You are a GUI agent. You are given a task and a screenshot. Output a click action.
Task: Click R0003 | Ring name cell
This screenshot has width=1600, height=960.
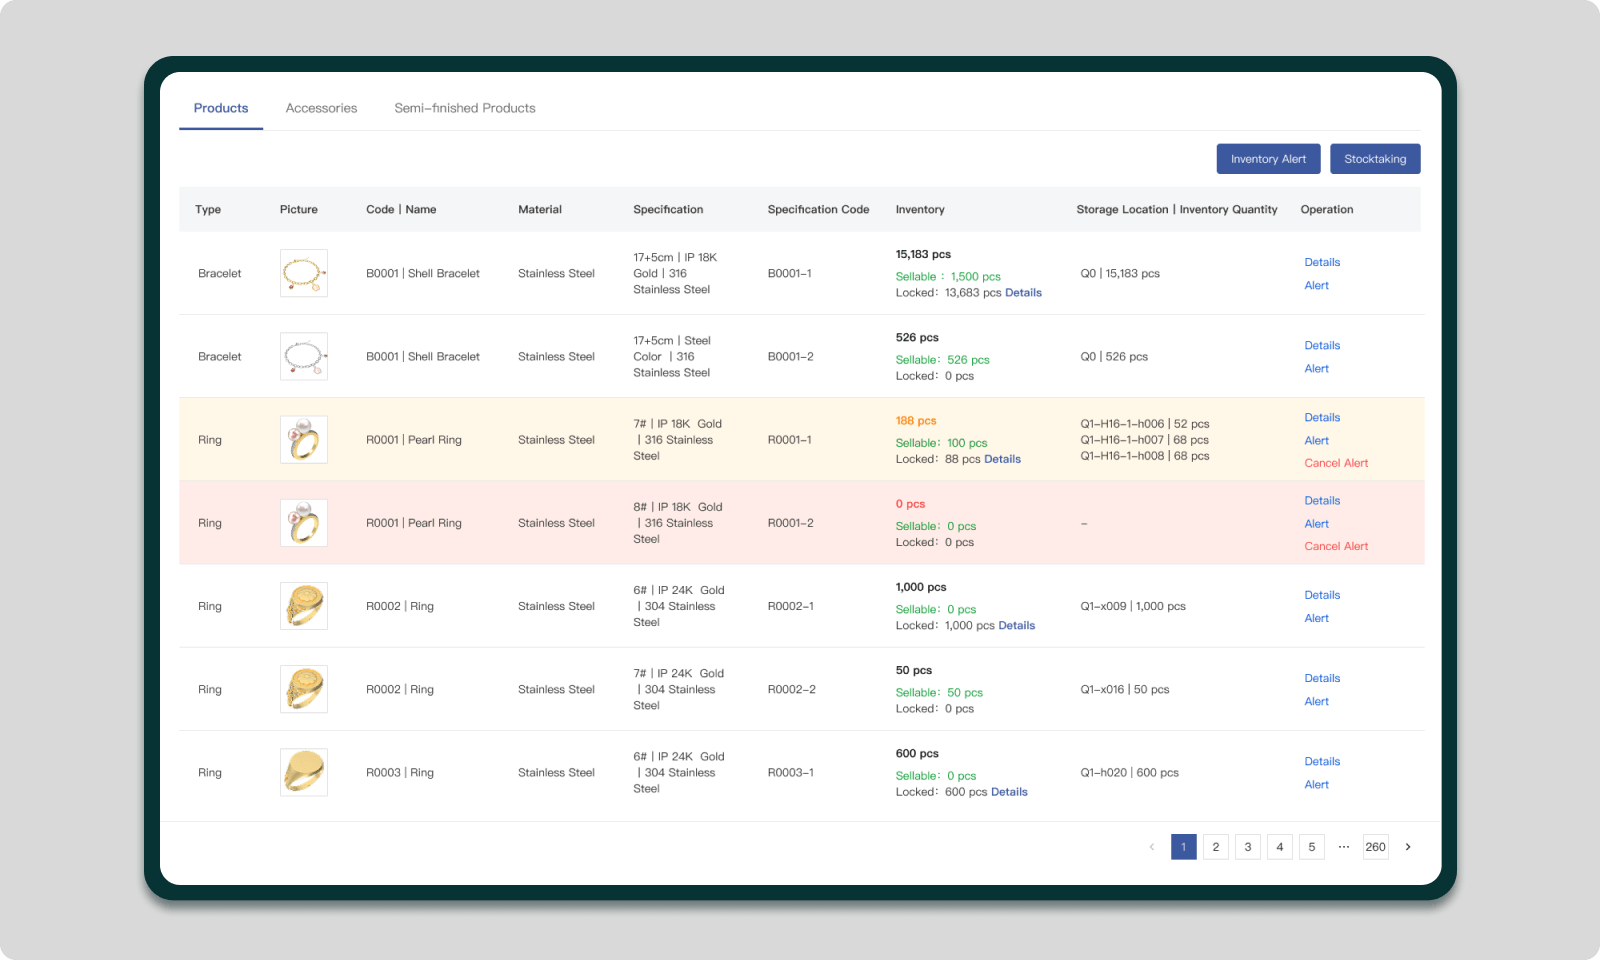point(400,772)
